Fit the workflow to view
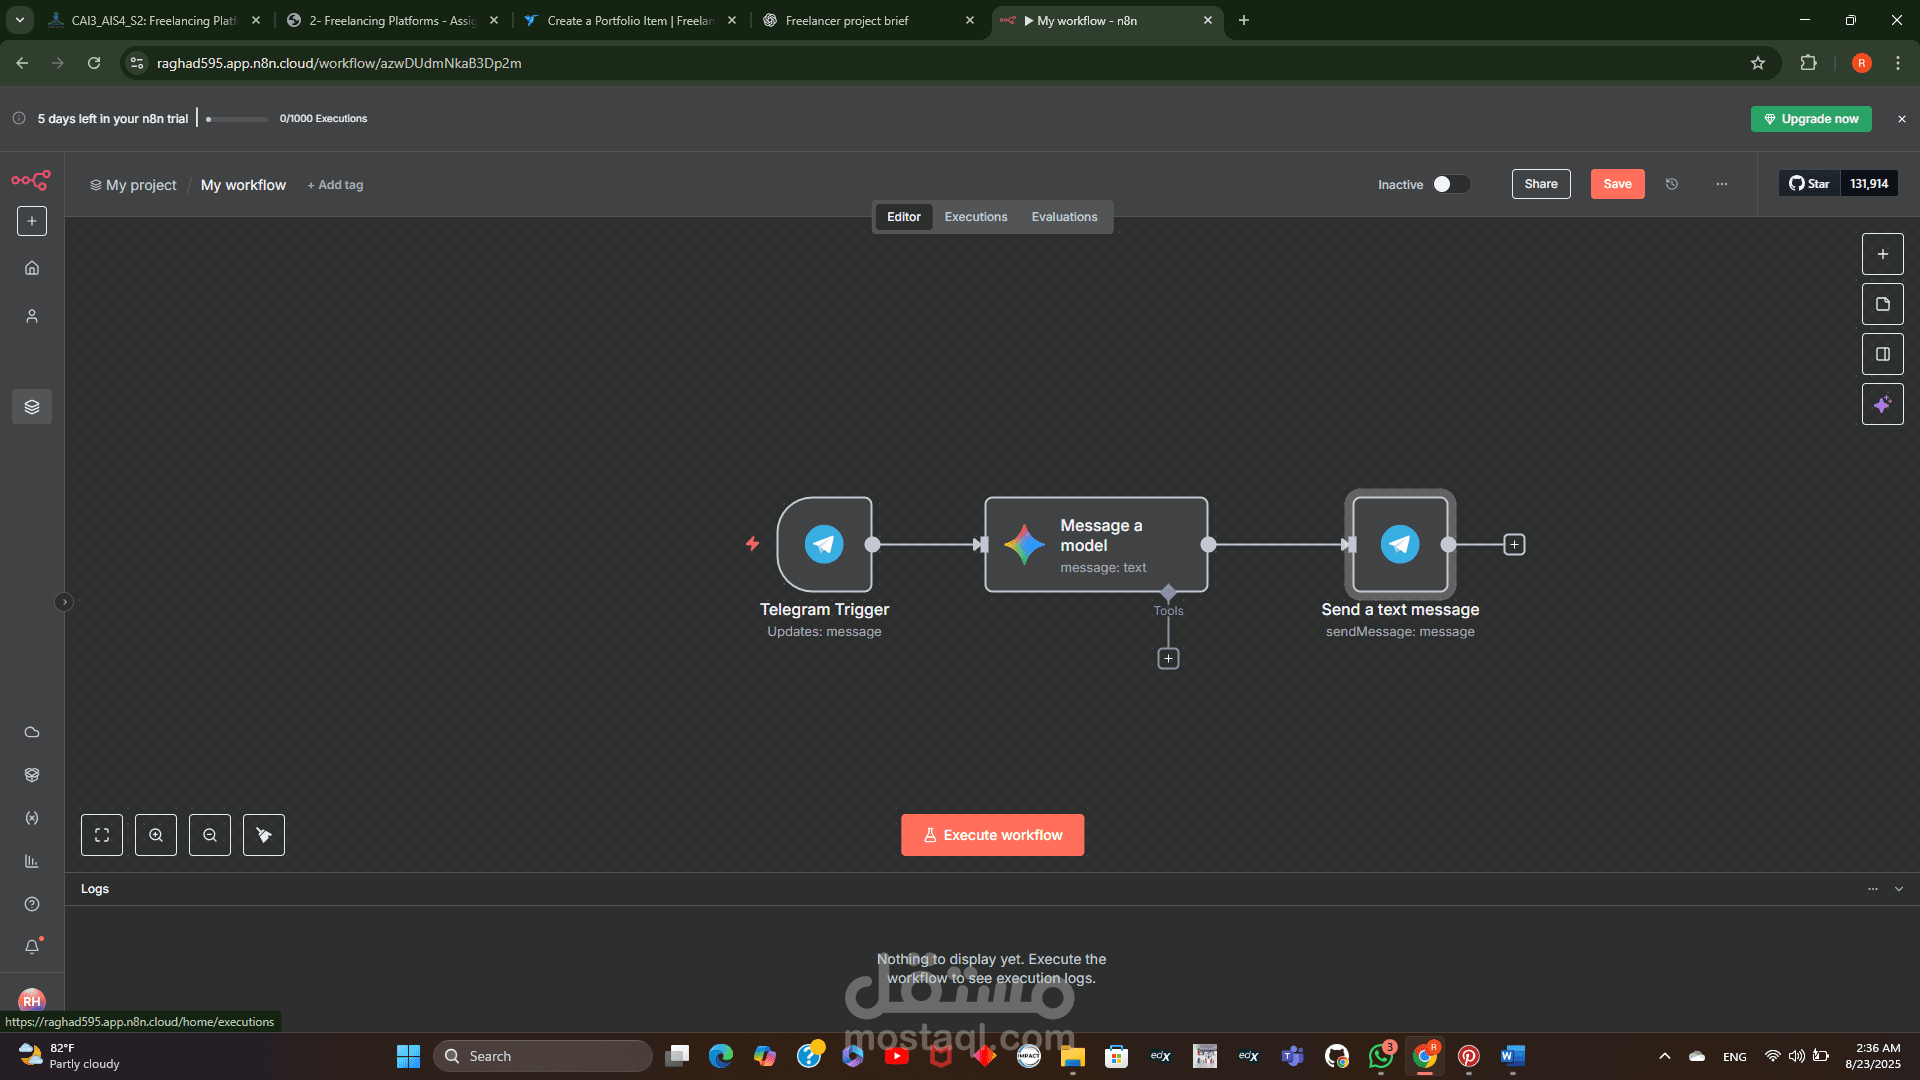1920x1080 pixels. tap(102, 835)
